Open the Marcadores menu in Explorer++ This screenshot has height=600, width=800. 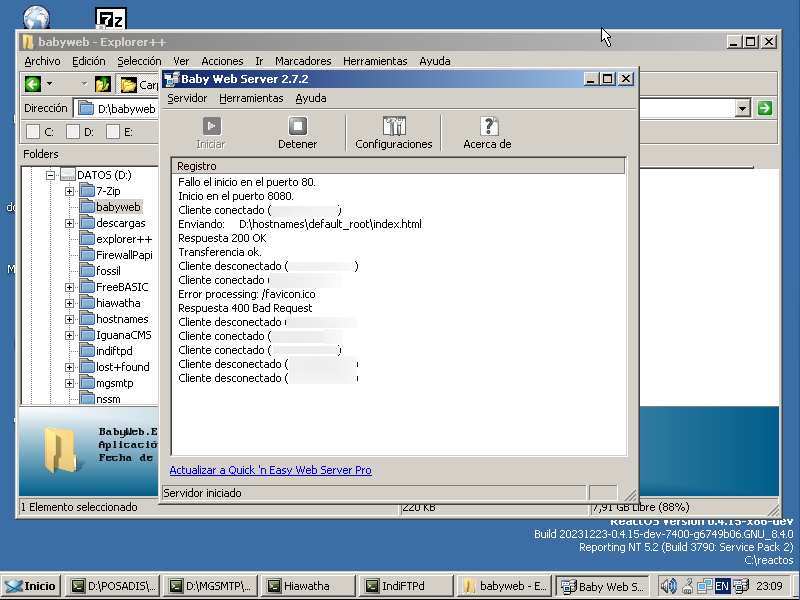coord(303,61)
